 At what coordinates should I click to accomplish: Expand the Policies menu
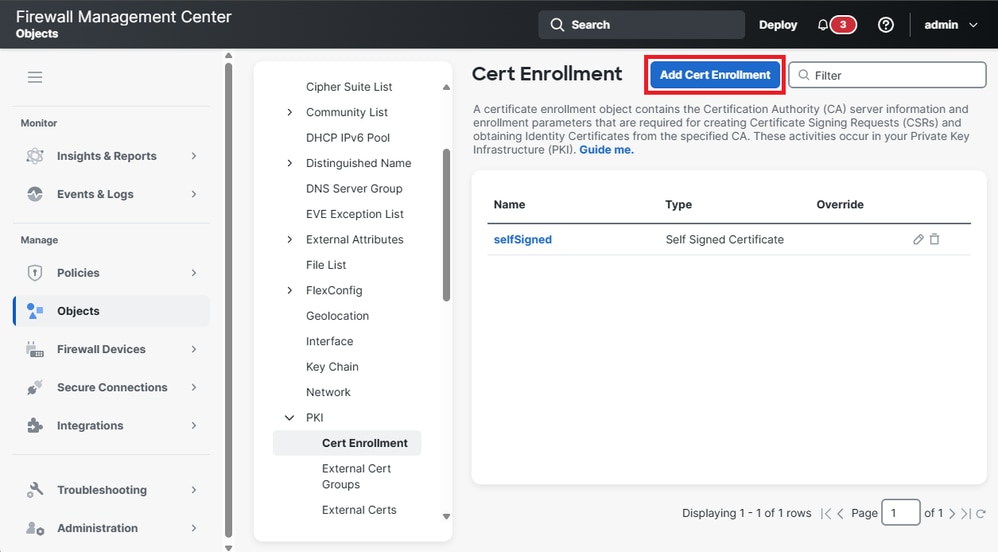[110, 273]
